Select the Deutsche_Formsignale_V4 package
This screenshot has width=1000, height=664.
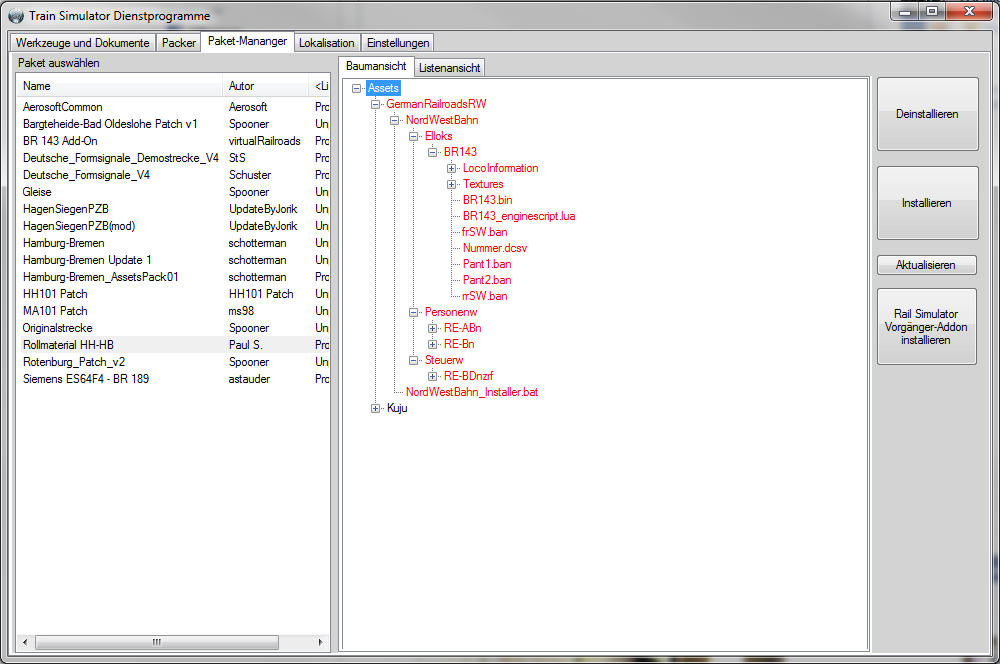[86, 175]
